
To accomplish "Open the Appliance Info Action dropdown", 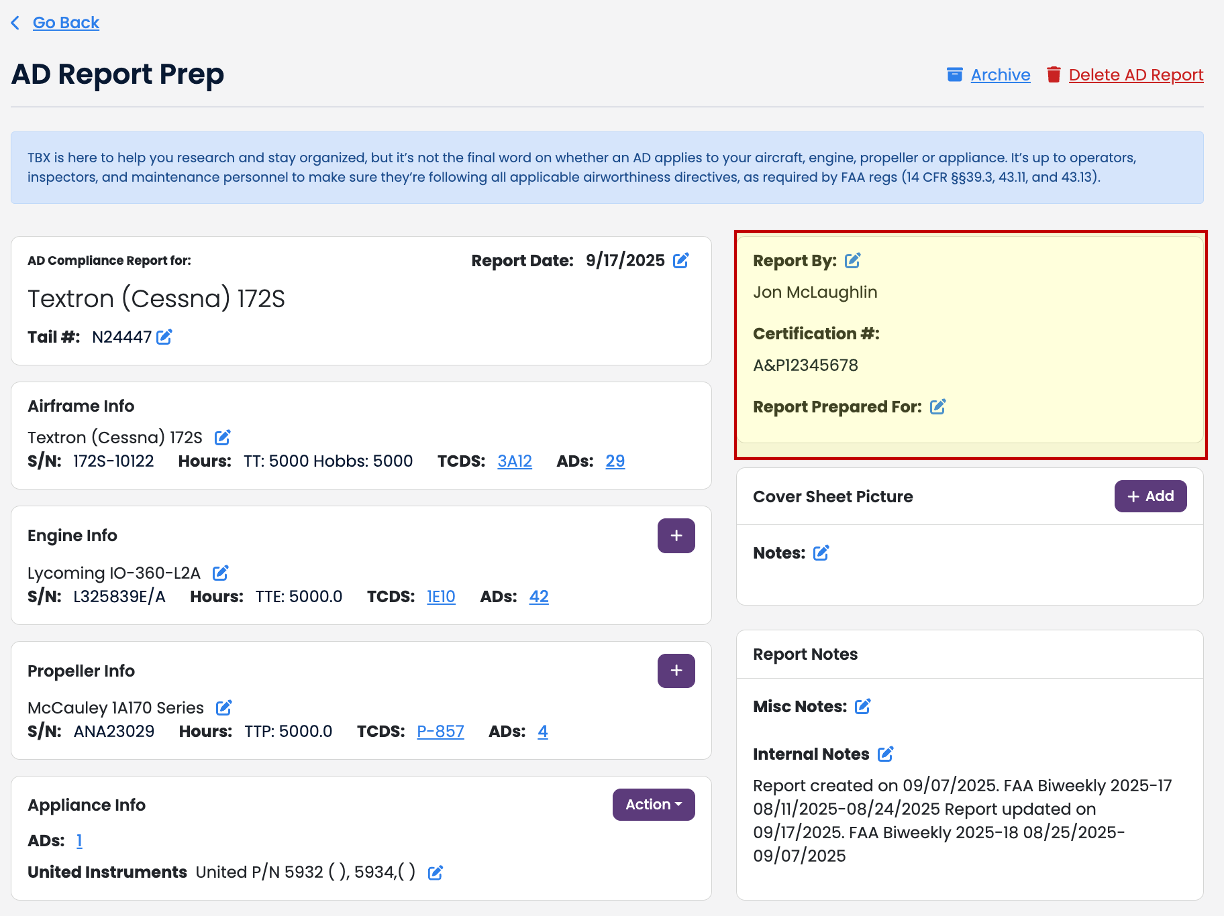I will click(653, 805).
